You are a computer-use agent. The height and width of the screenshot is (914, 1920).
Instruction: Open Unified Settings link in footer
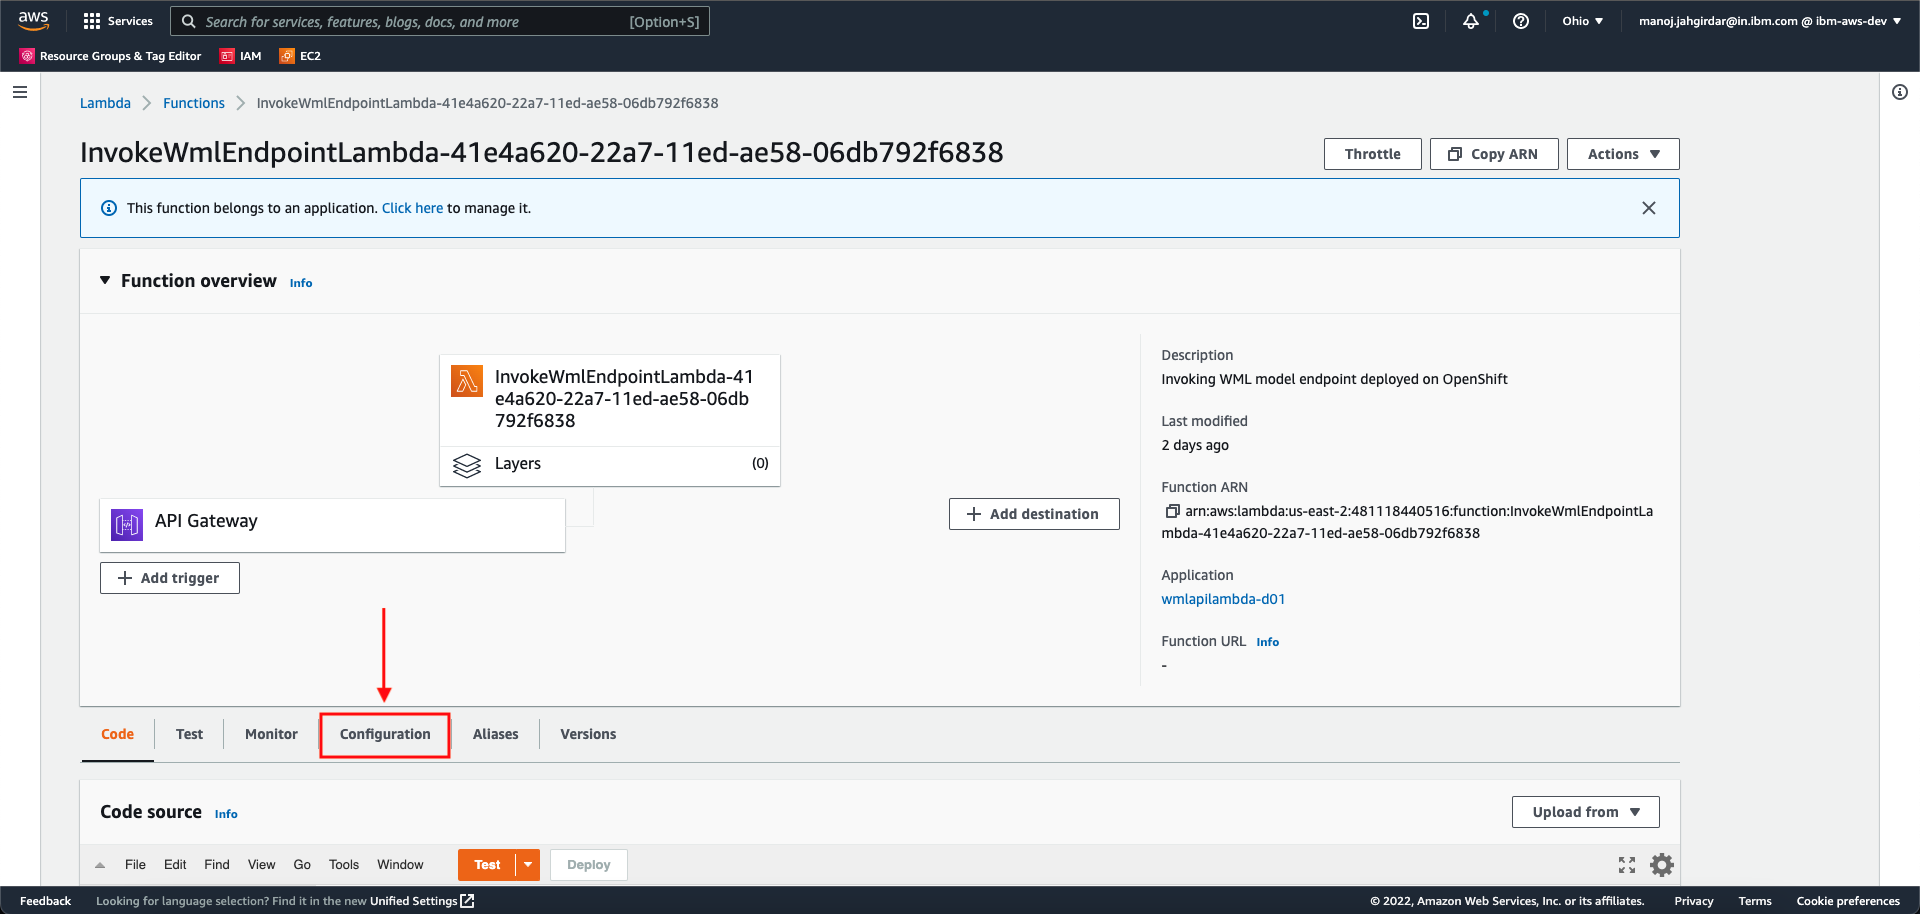[x=421, y=901]
